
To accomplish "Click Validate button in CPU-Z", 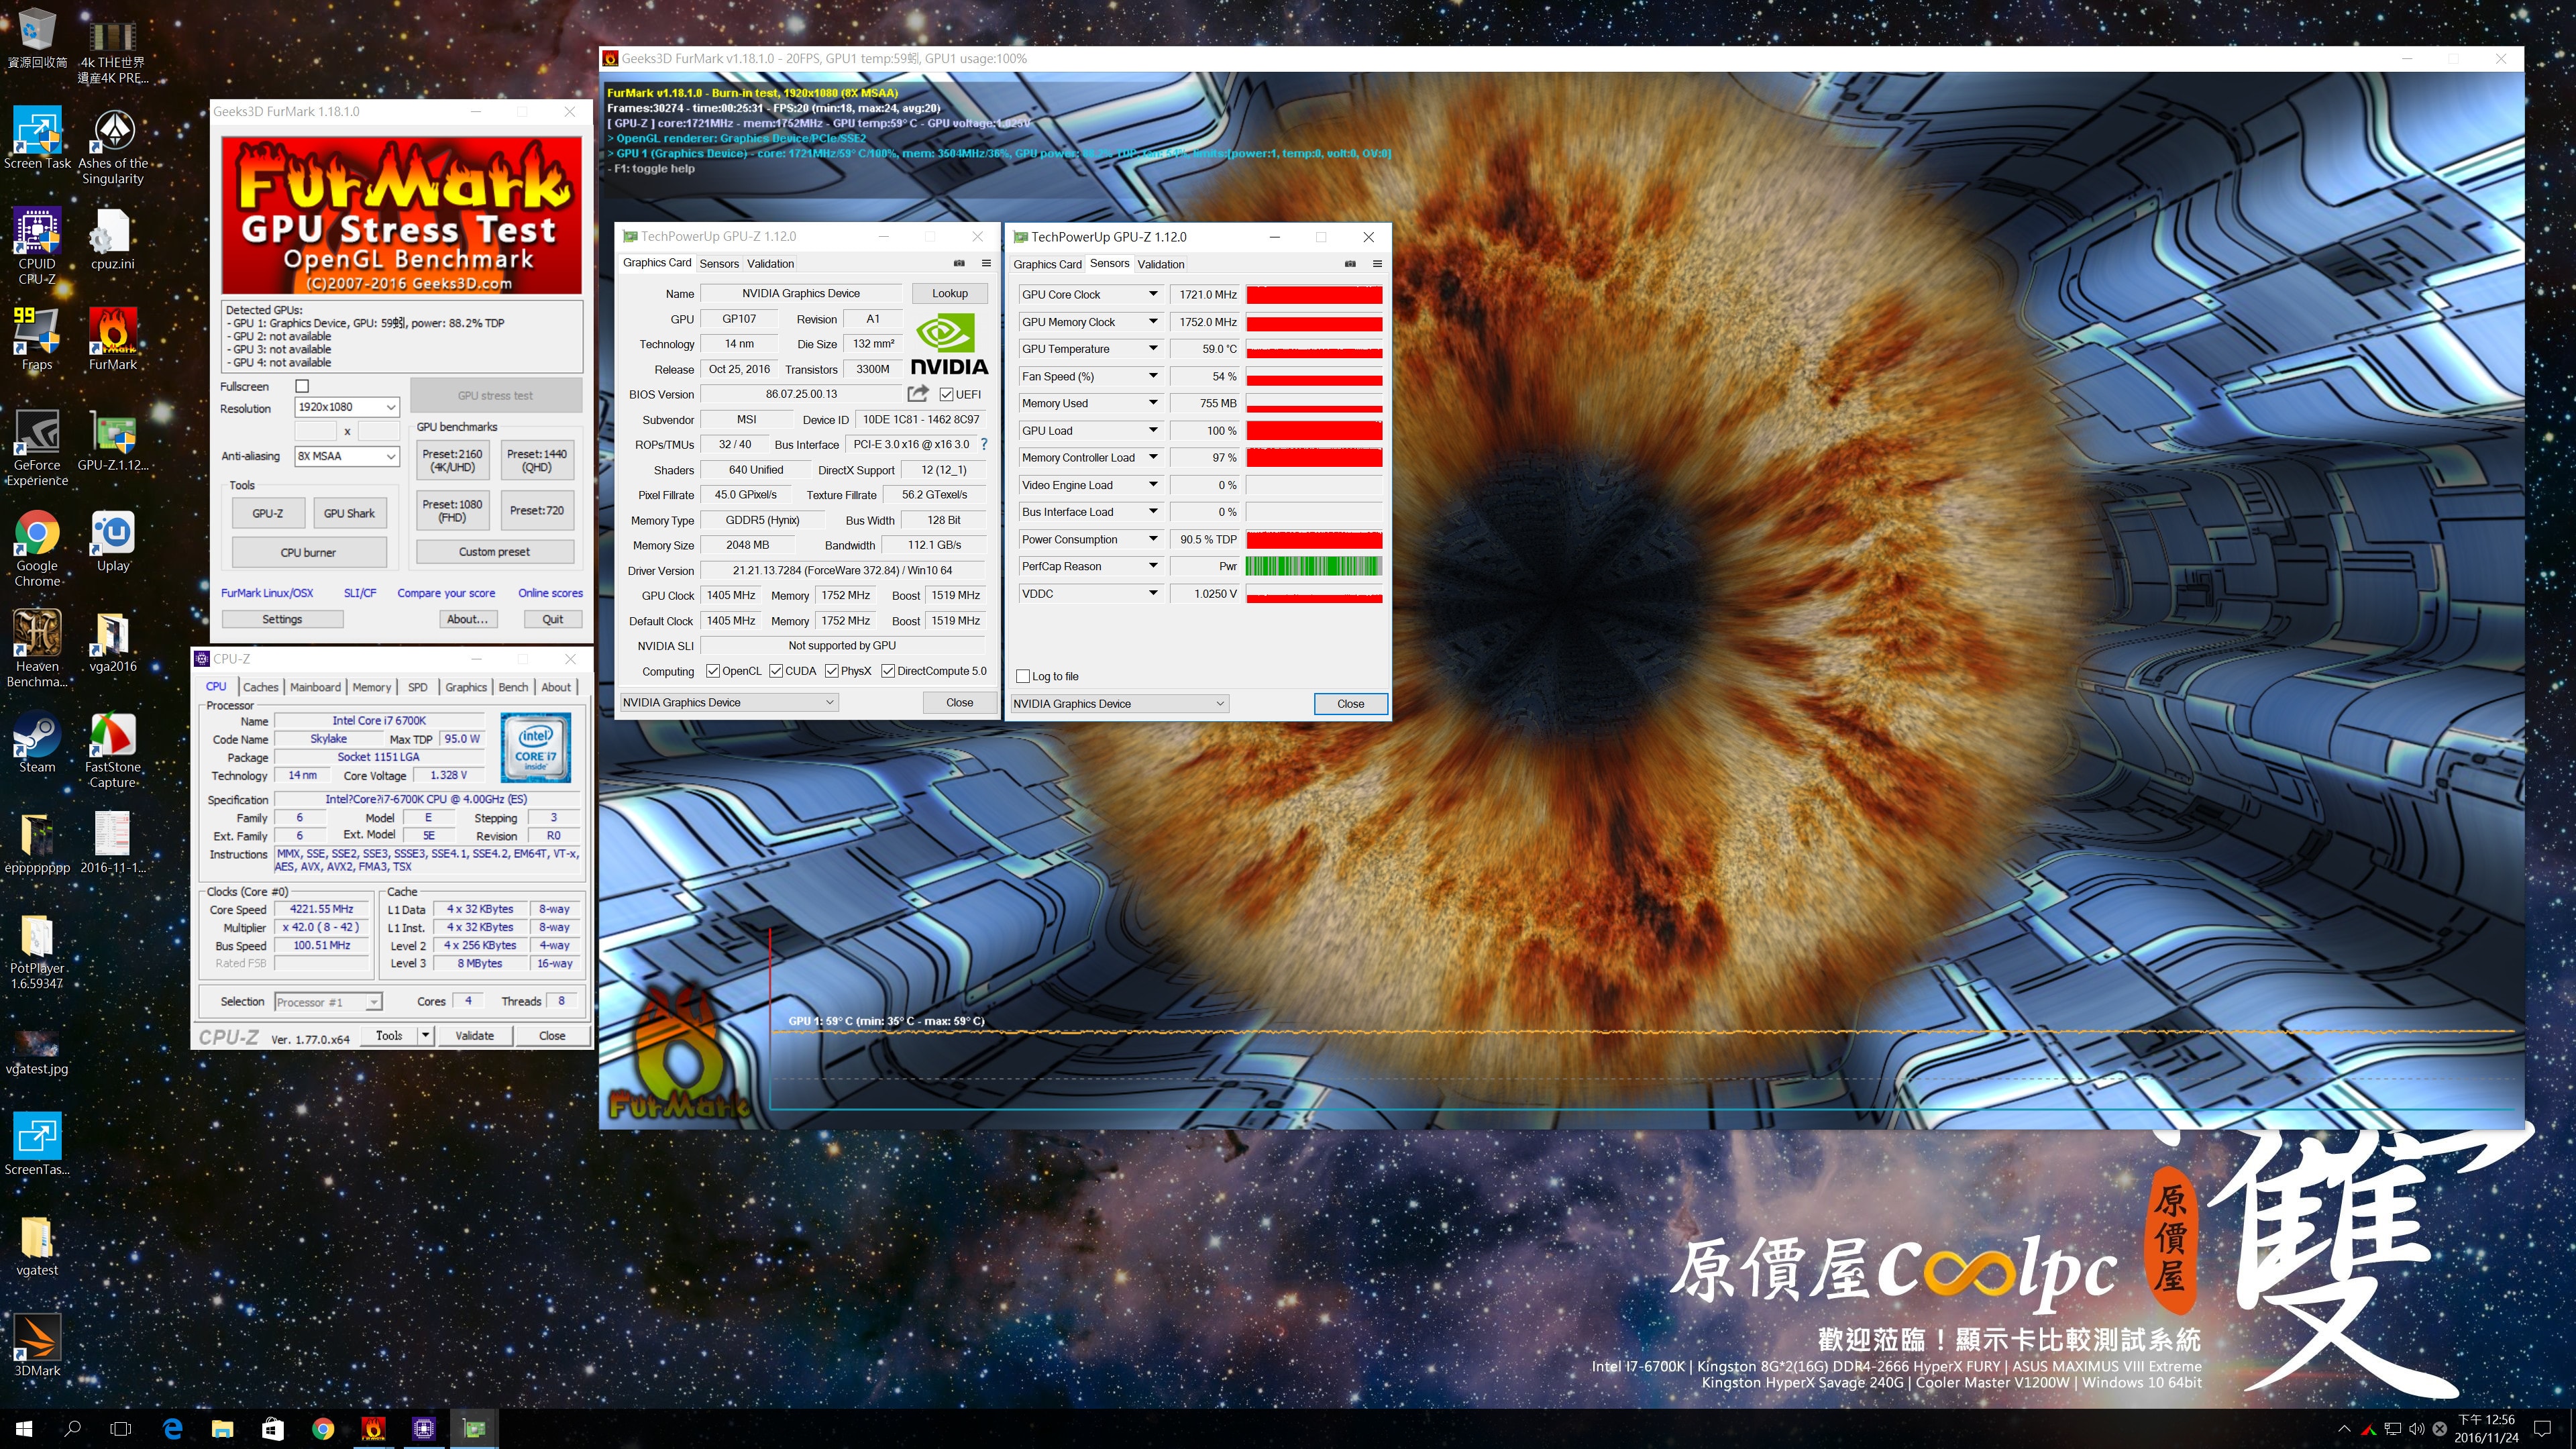I will pos(474,1035).
